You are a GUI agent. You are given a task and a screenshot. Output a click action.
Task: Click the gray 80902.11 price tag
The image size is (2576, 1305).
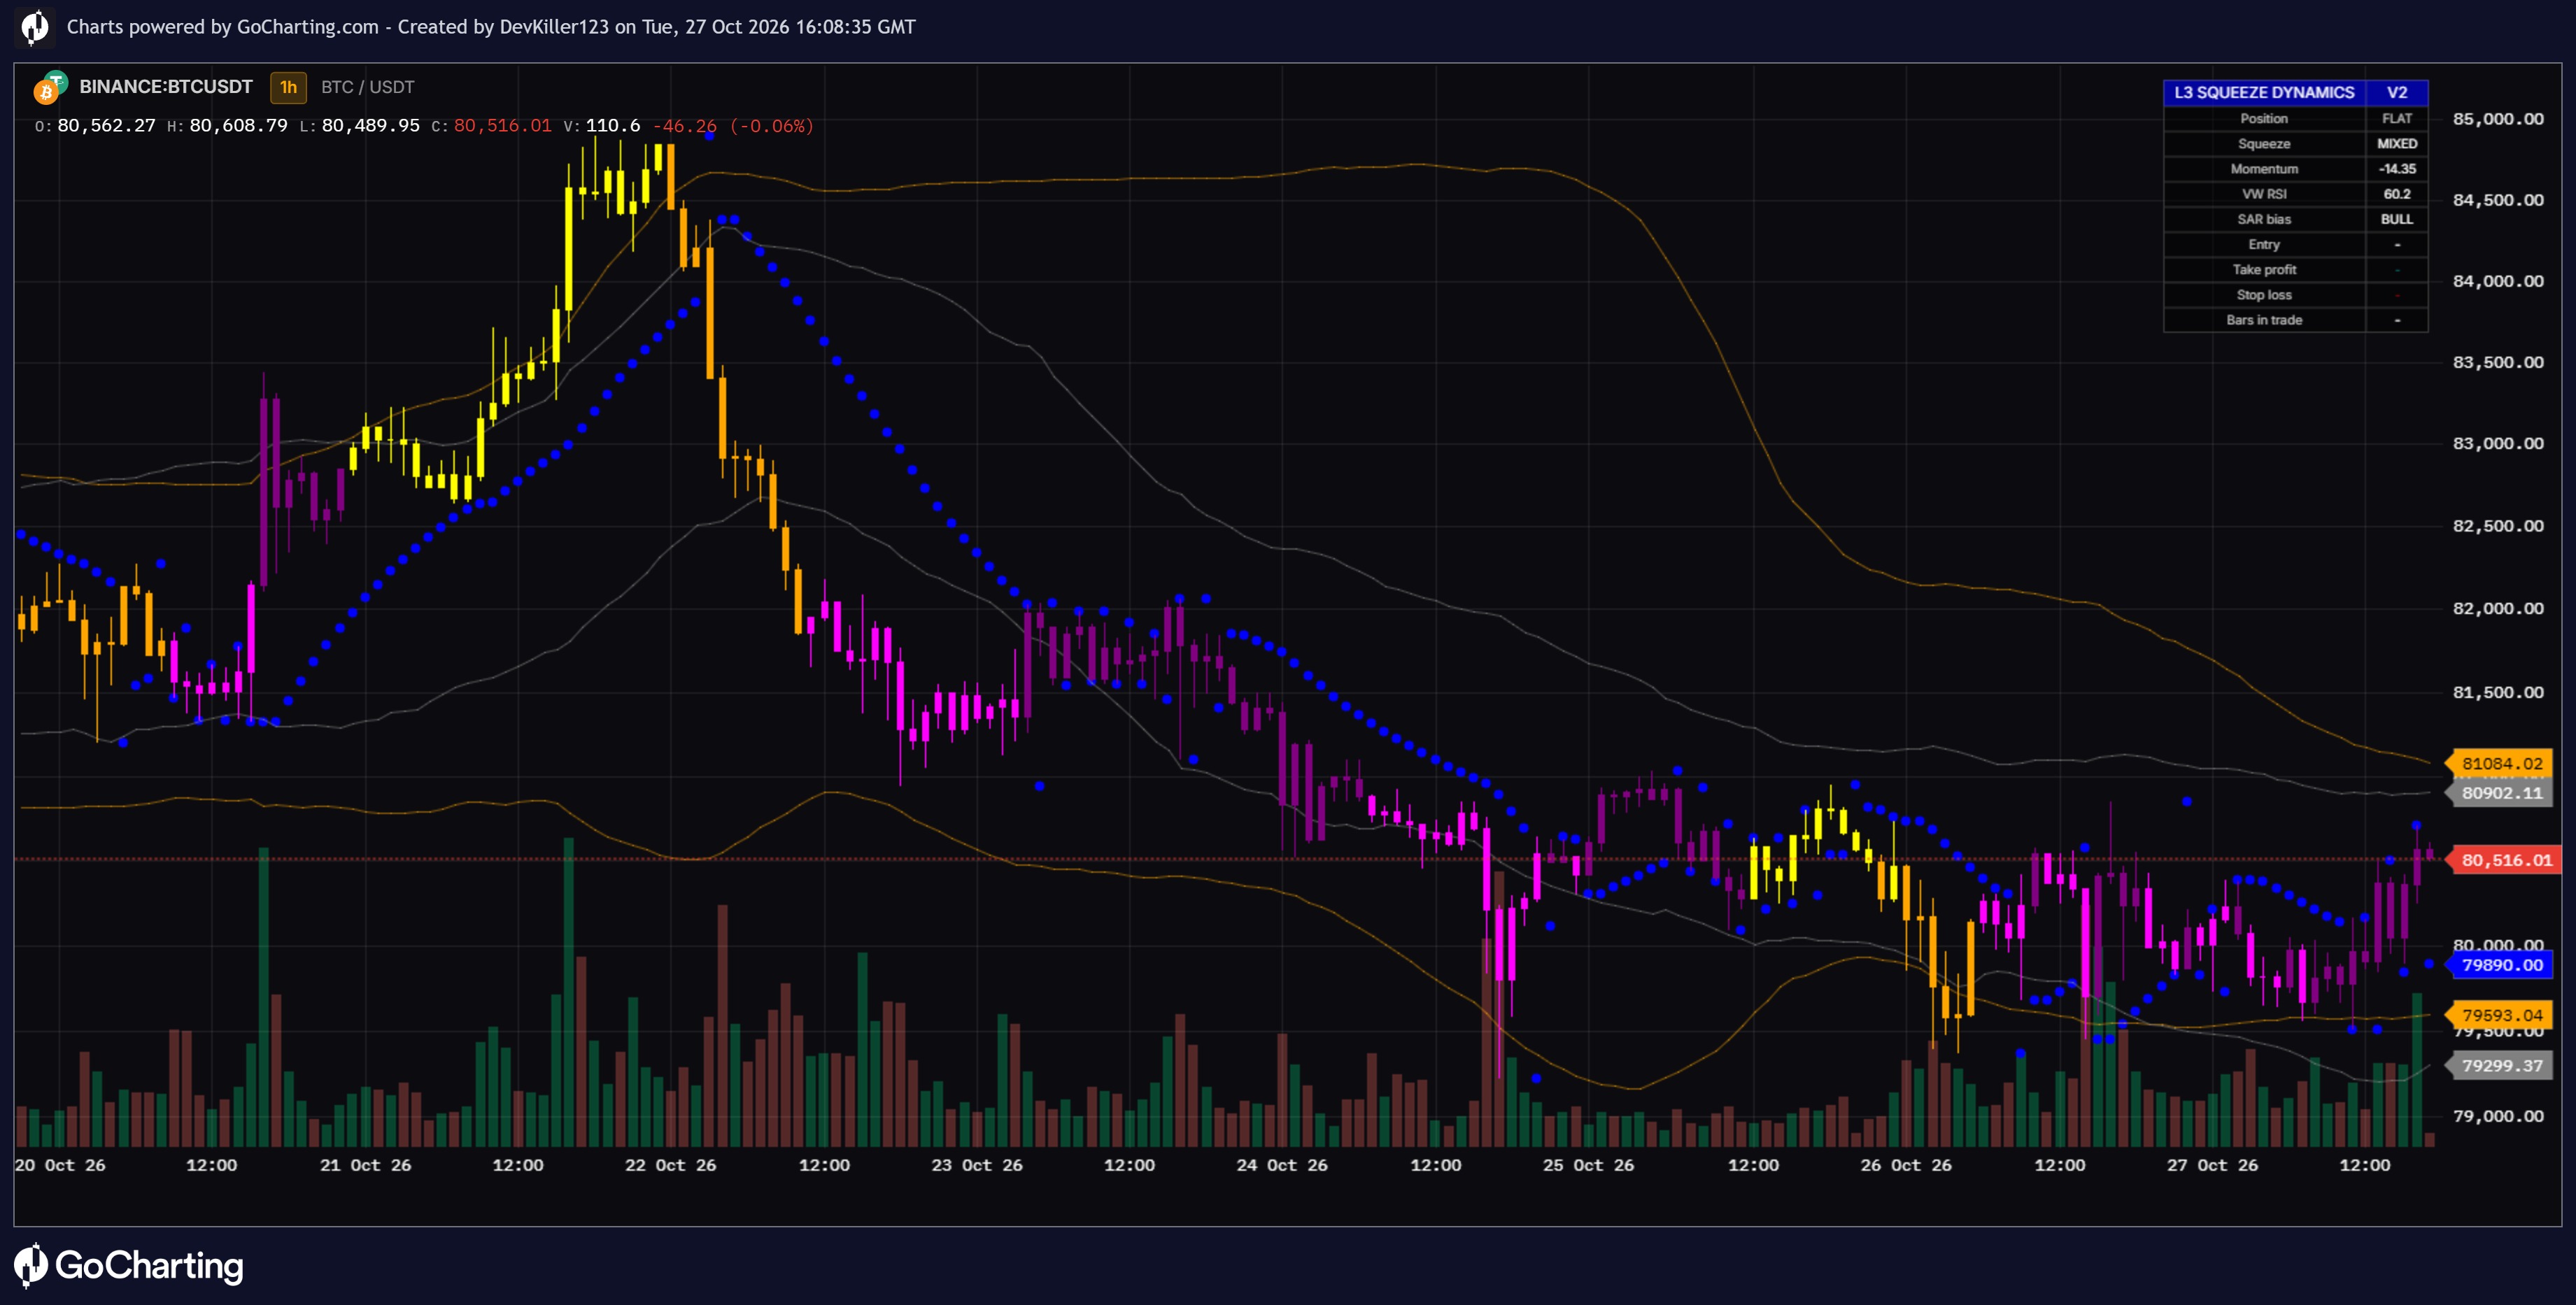tap(2500, 793)
